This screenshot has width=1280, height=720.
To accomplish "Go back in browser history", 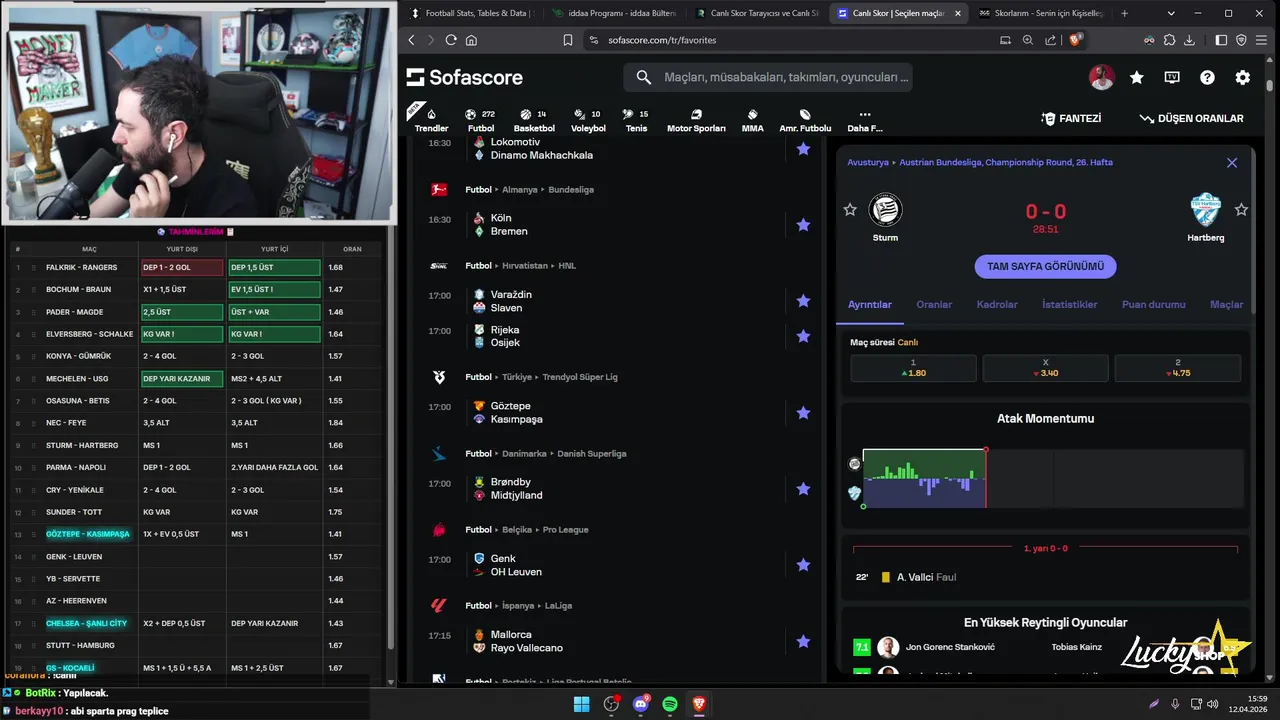I will [x=411, y=40].
